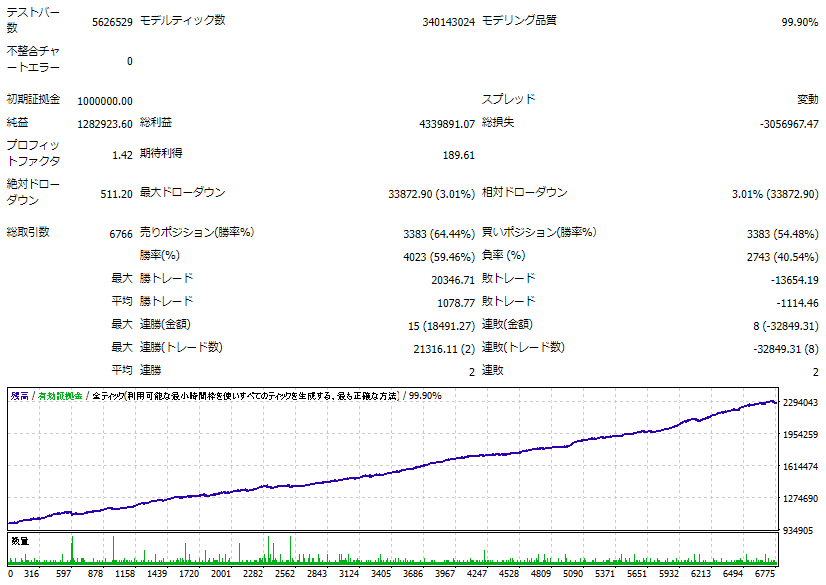
Task: Click the 数量 label of the volume chart
Action: tap(20, 541)
